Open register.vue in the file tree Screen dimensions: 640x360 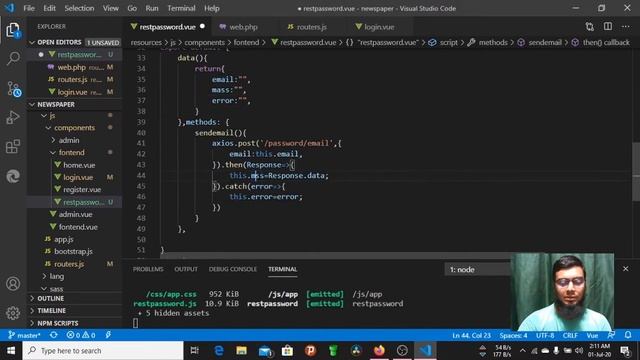click(82, 189)
